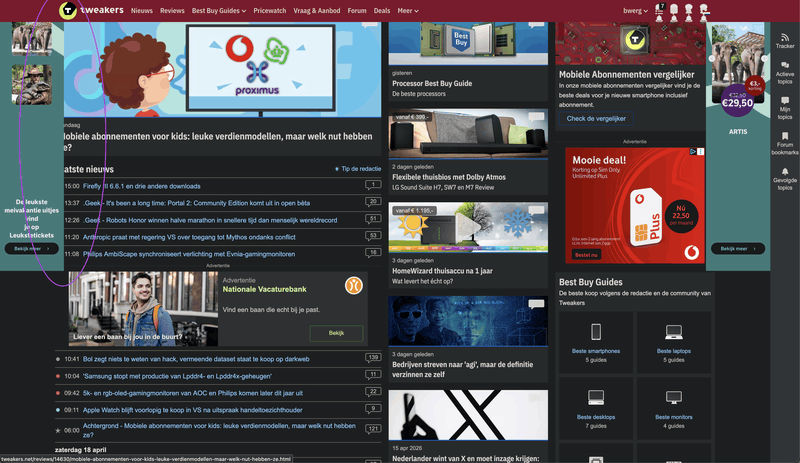Open Mobiele abonnementen voor kids headline

coord(218,141)
